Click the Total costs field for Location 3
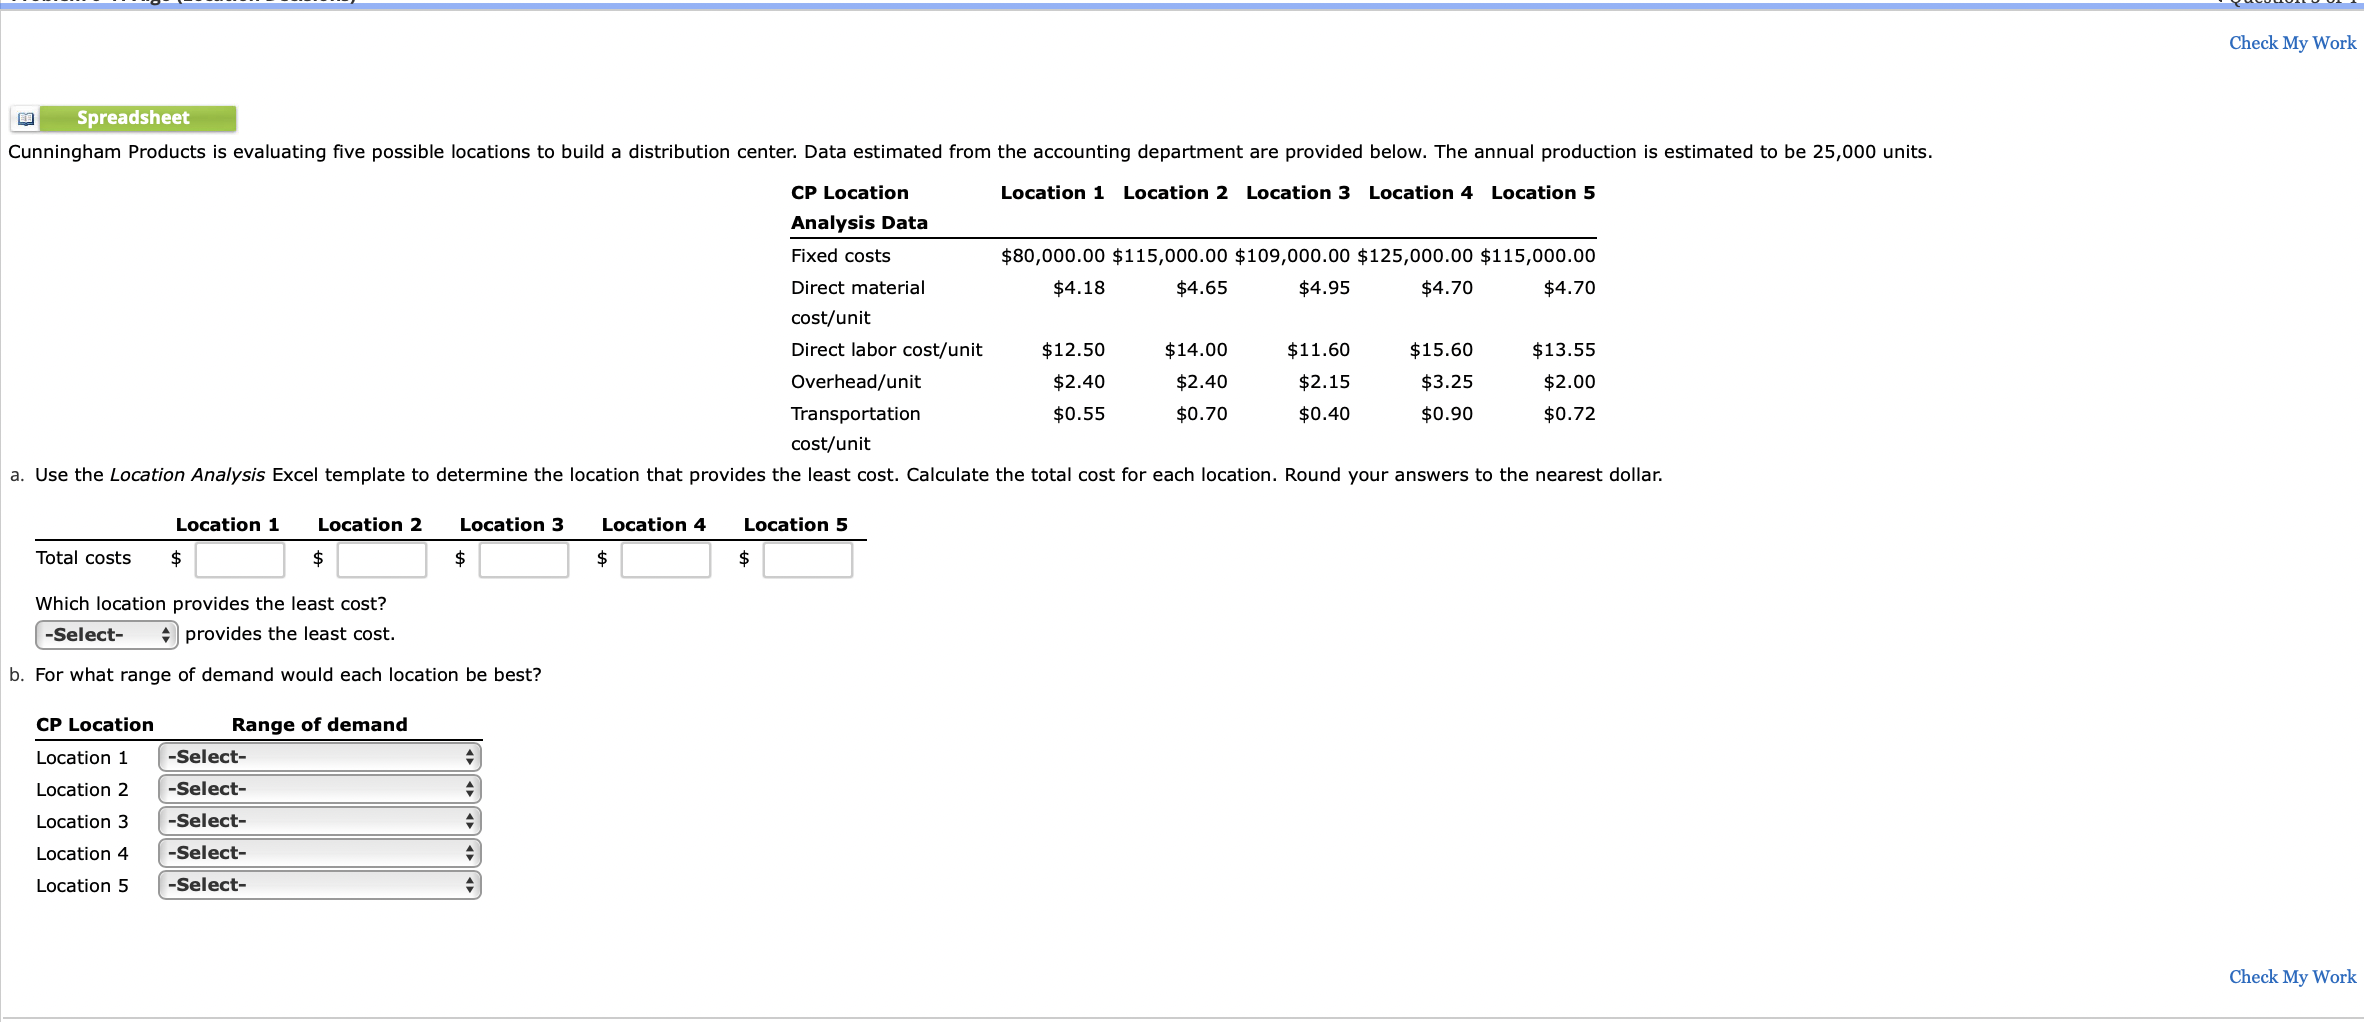 coord(523,559)
